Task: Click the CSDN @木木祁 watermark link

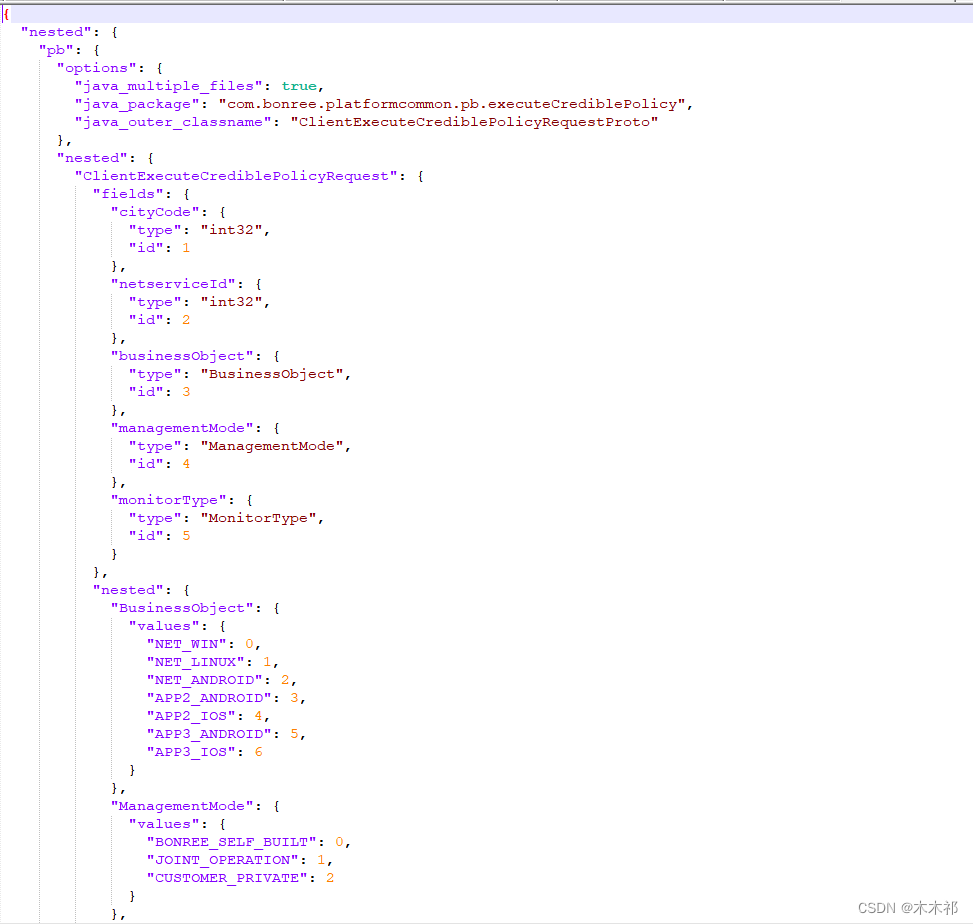Action: [x=907, y=908]
